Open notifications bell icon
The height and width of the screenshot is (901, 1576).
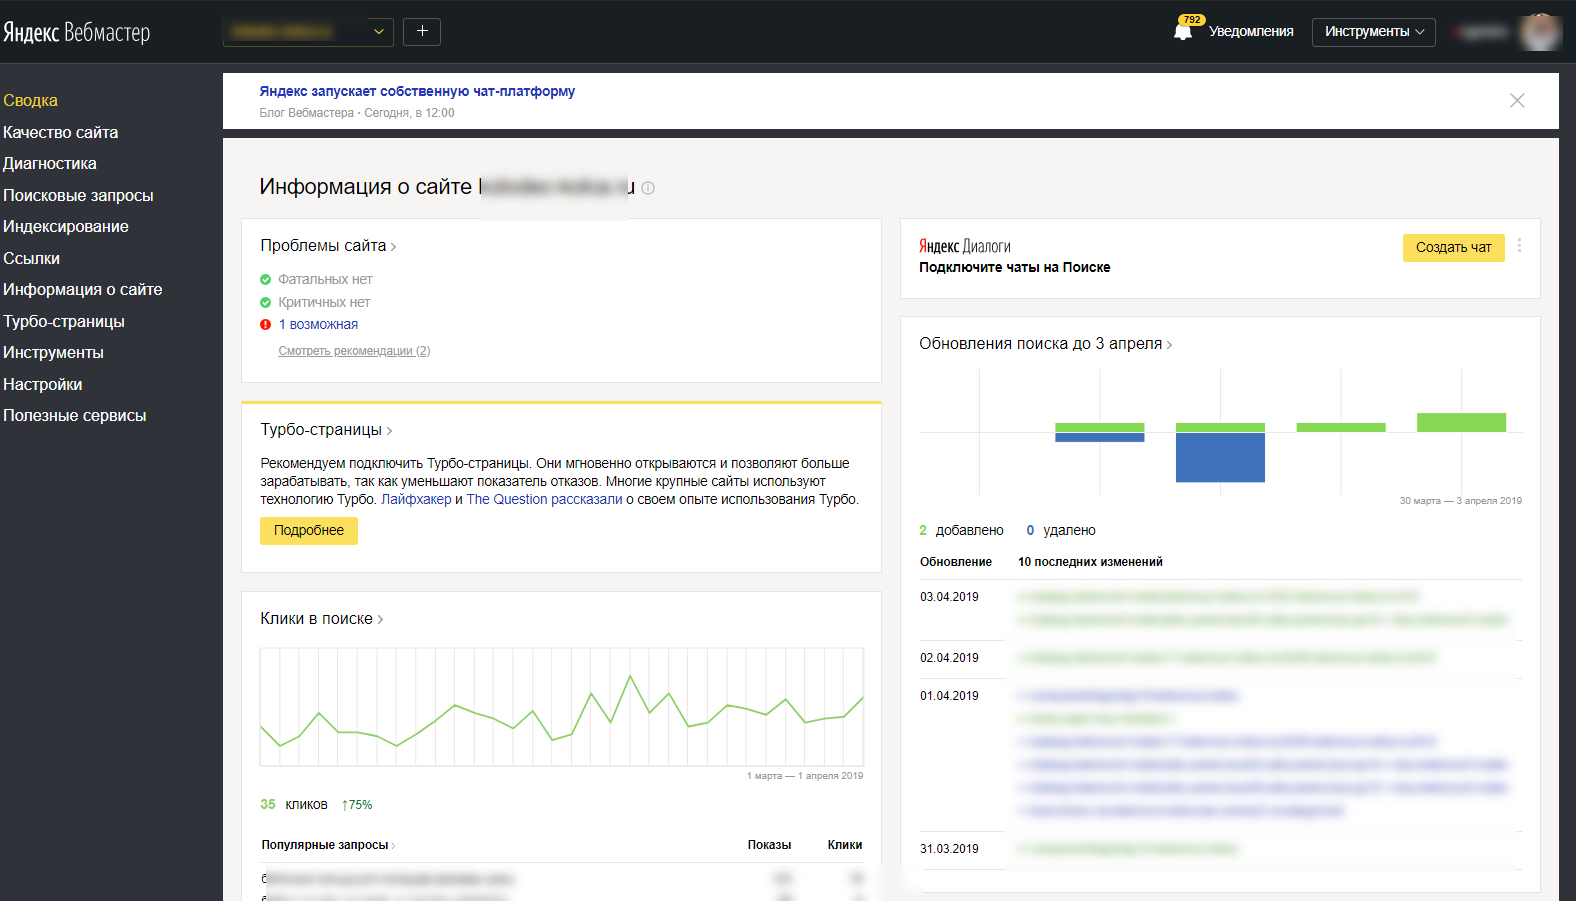pyautogui.click(x=1184, y=30)
